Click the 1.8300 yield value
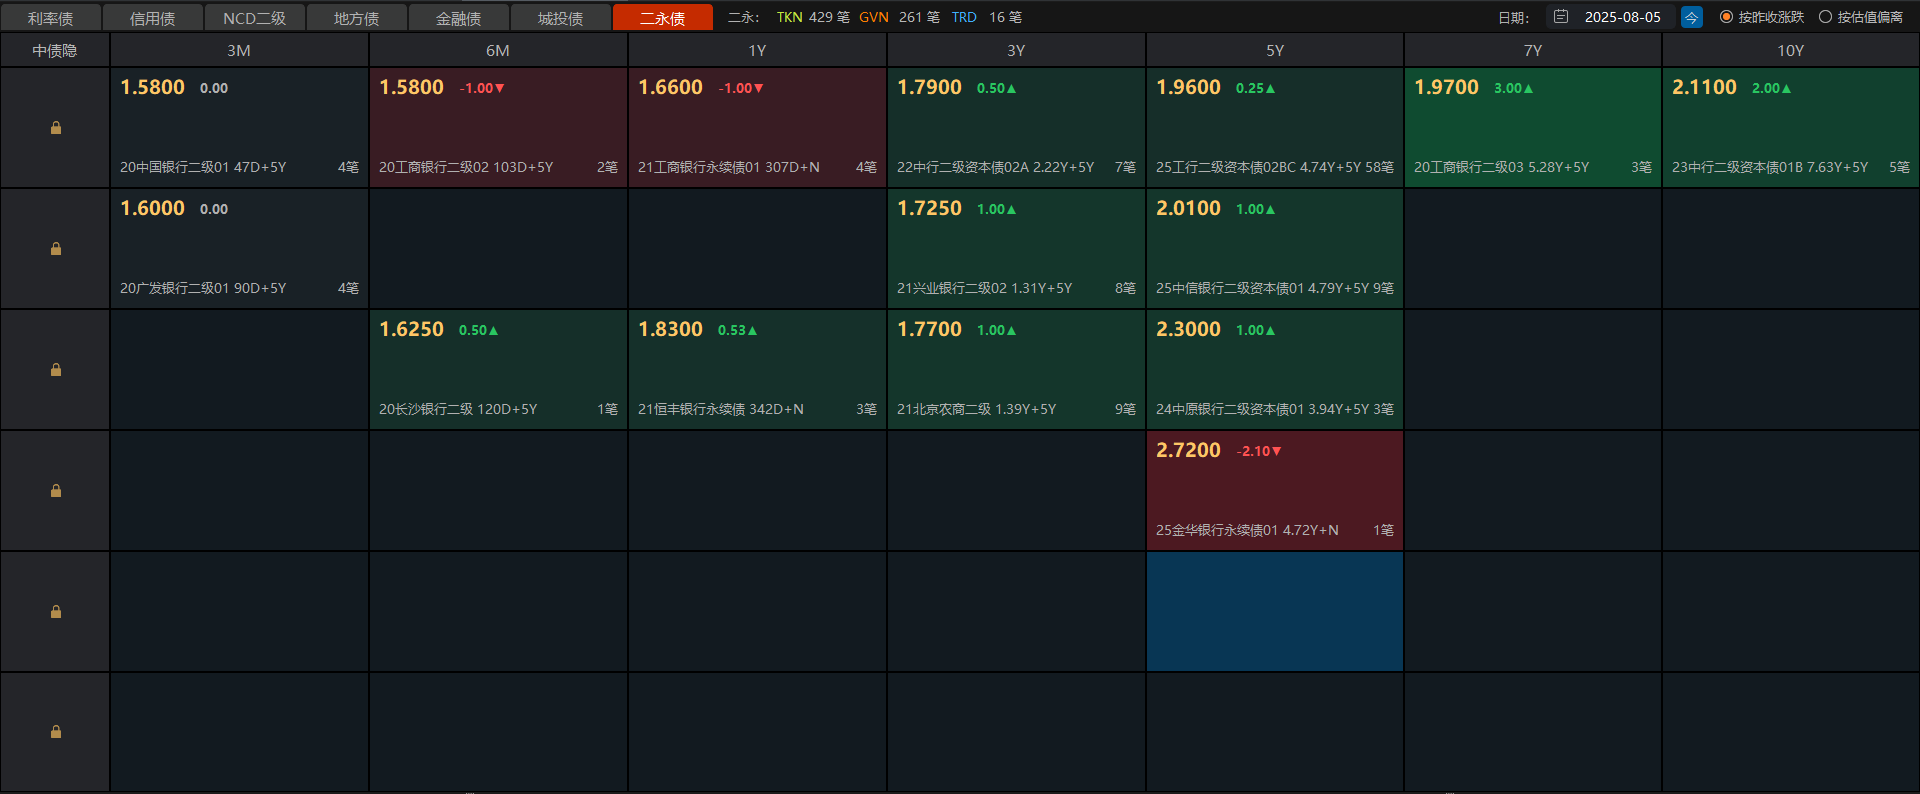The width and height of the screenshot is (1920, 794). [670, 330]
